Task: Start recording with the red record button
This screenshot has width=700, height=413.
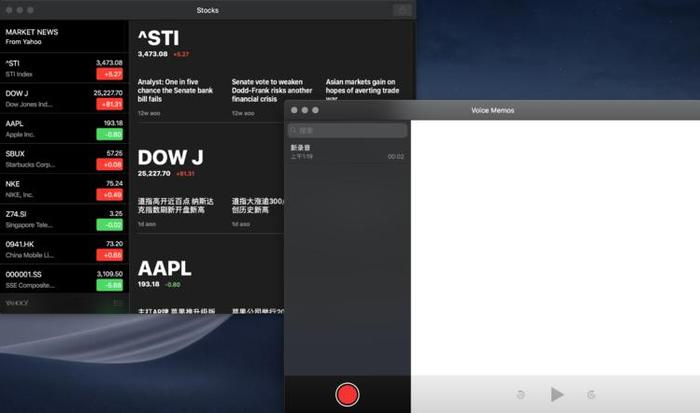Action: pyautogui.click(x=347, y=395)
